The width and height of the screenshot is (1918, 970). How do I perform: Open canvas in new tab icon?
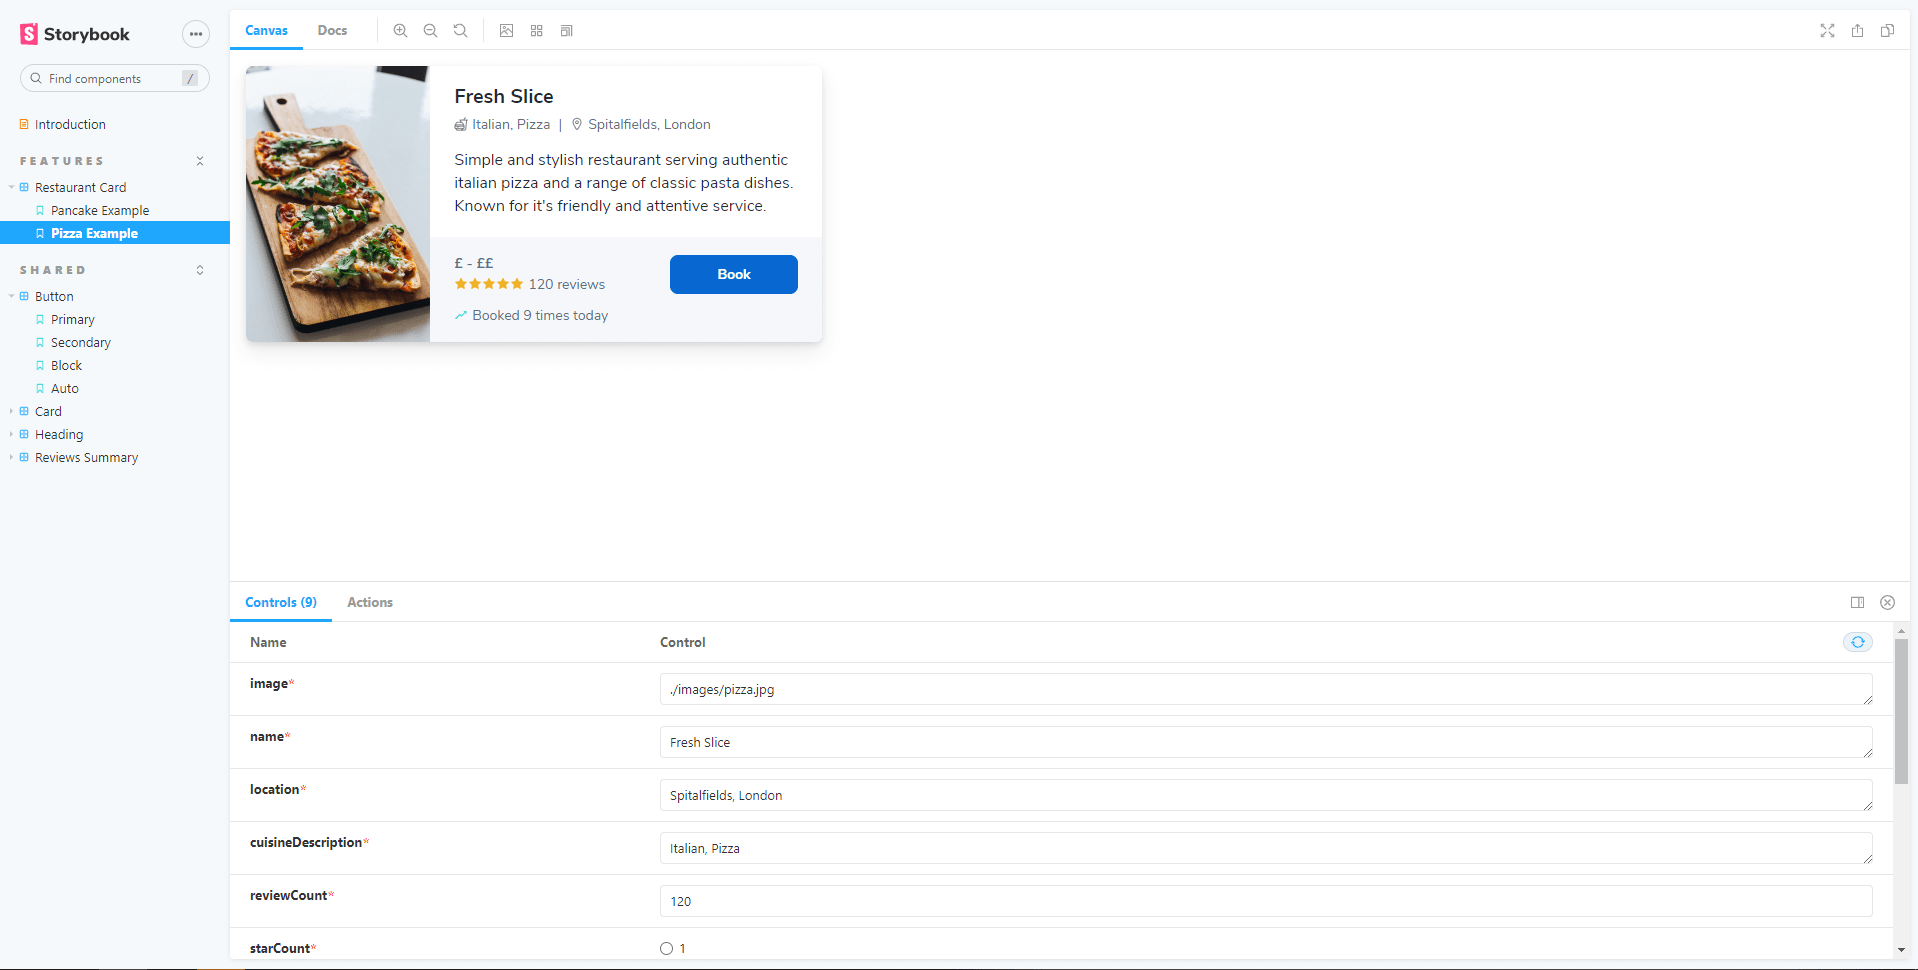[1857, 31]
